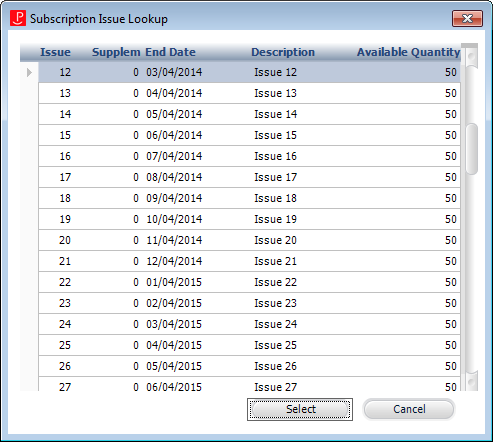Confirm choice with the Select button
Viewport: 493px width, 442px height.
[300, 409]
